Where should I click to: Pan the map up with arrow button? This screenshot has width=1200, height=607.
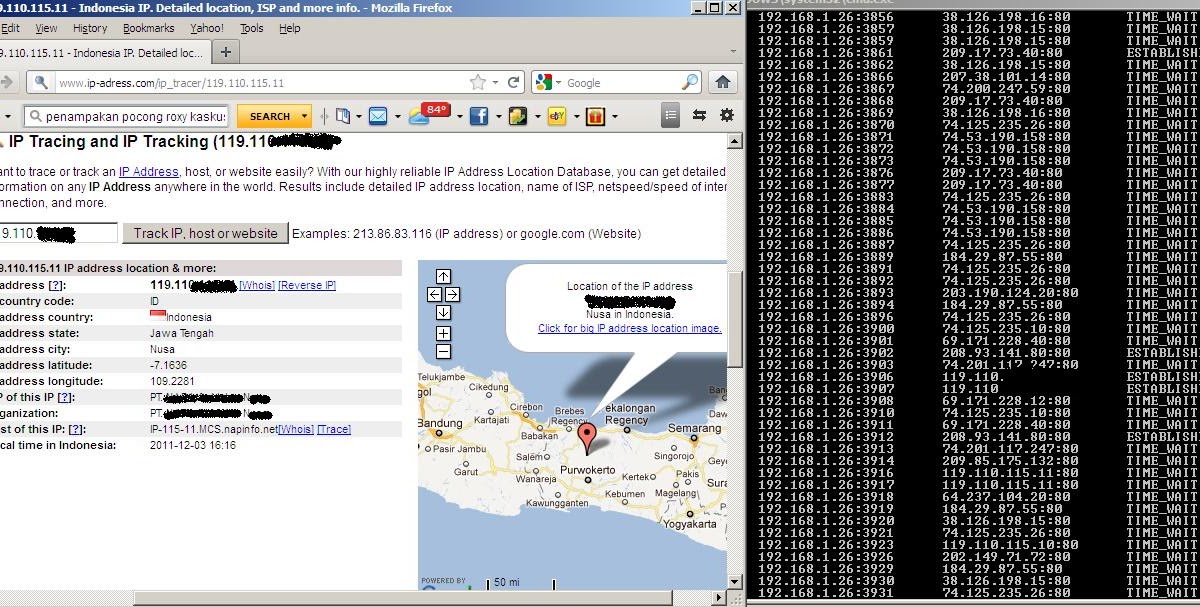click(444, 277)
